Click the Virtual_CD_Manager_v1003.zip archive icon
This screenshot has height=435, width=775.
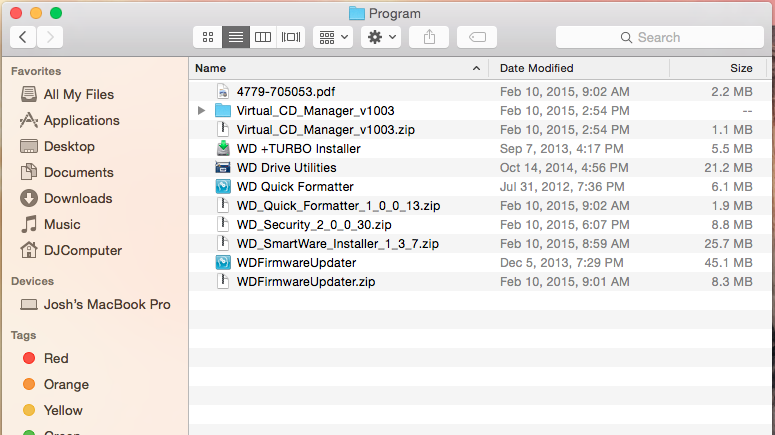point(223,130)
